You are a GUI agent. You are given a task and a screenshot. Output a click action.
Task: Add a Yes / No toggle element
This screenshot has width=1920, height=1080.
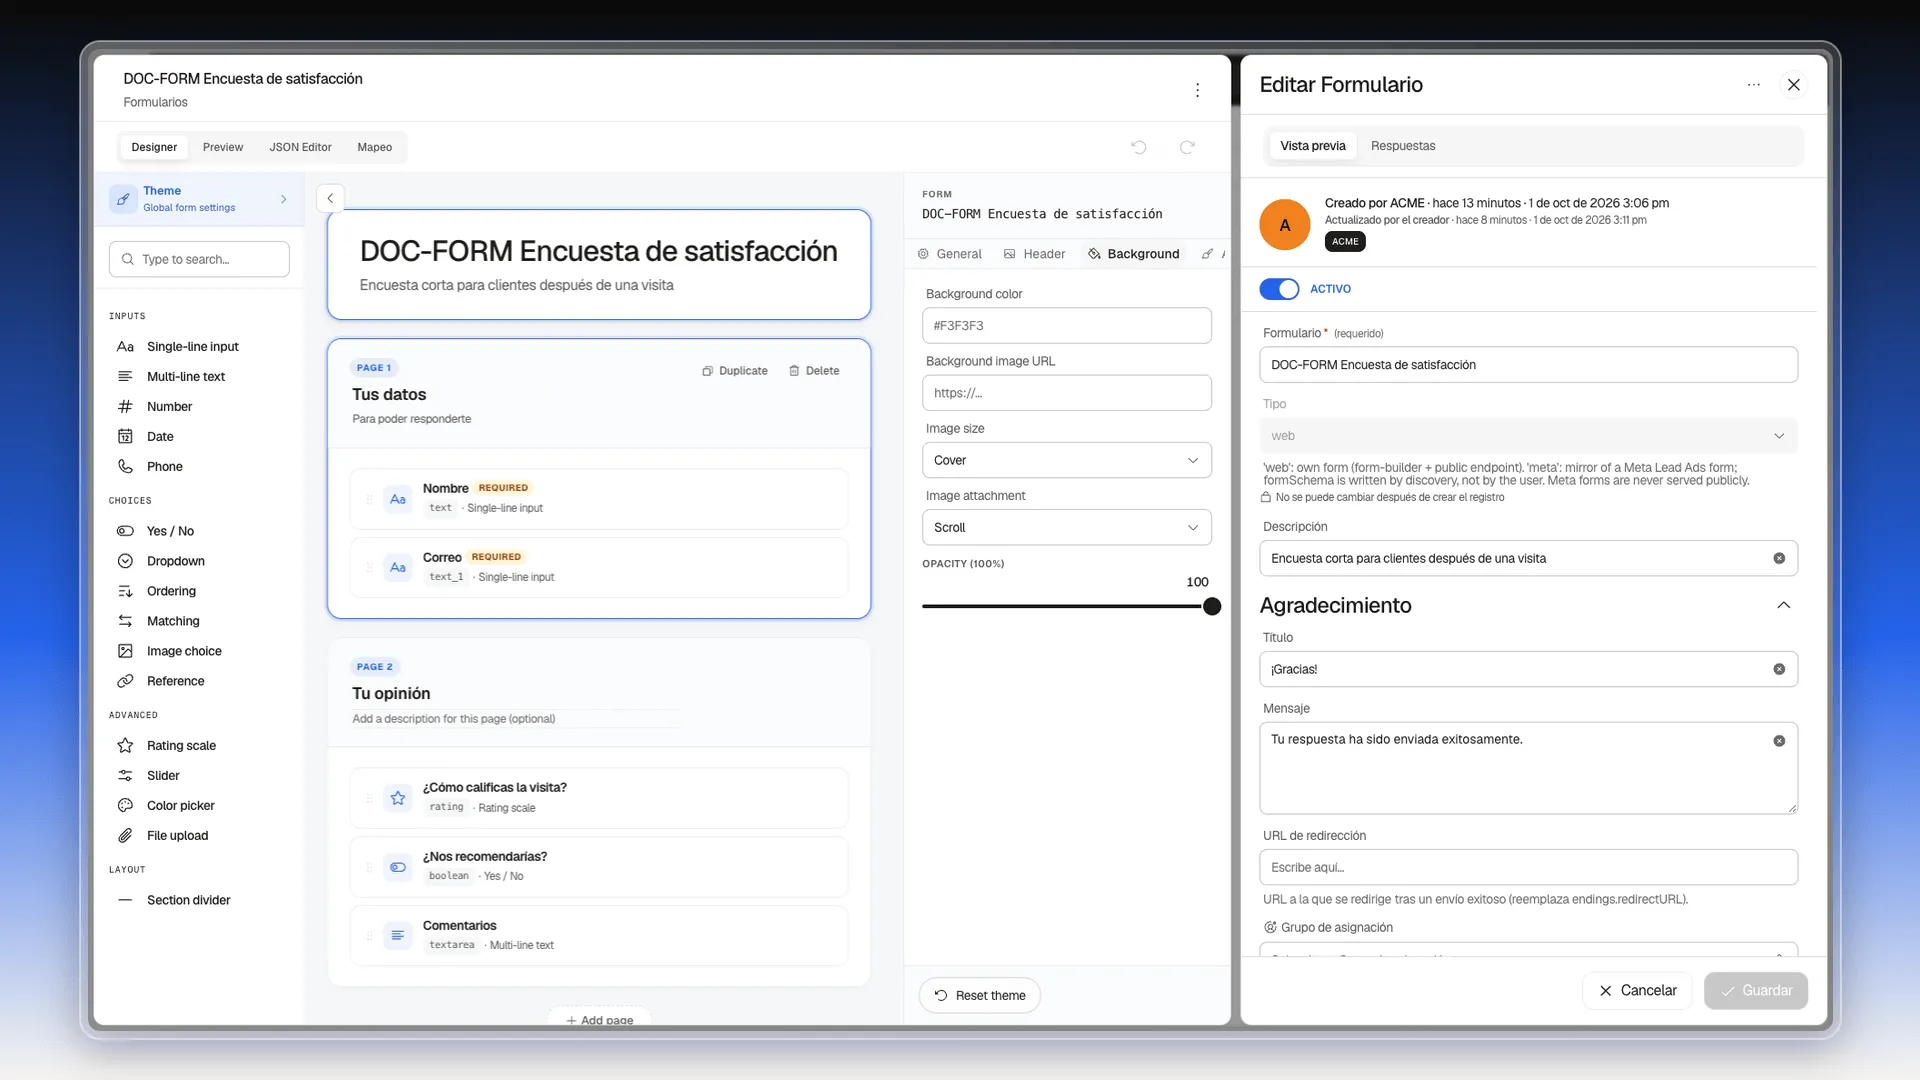(x=170, y=531)
